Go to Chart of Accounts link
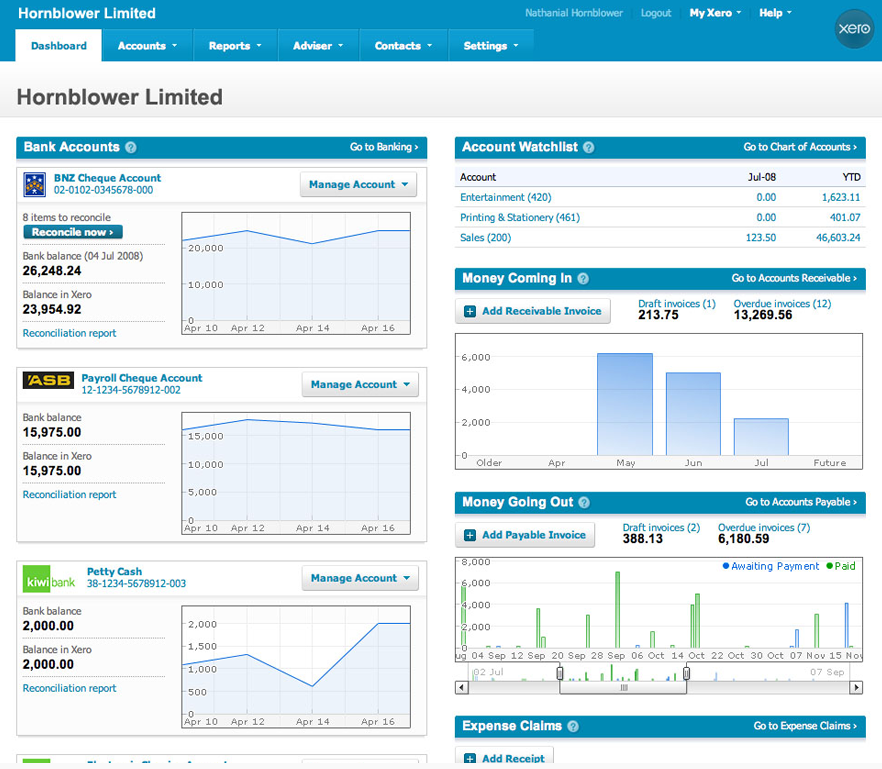The width and height of the screenshot is (882, 769). 800,147
